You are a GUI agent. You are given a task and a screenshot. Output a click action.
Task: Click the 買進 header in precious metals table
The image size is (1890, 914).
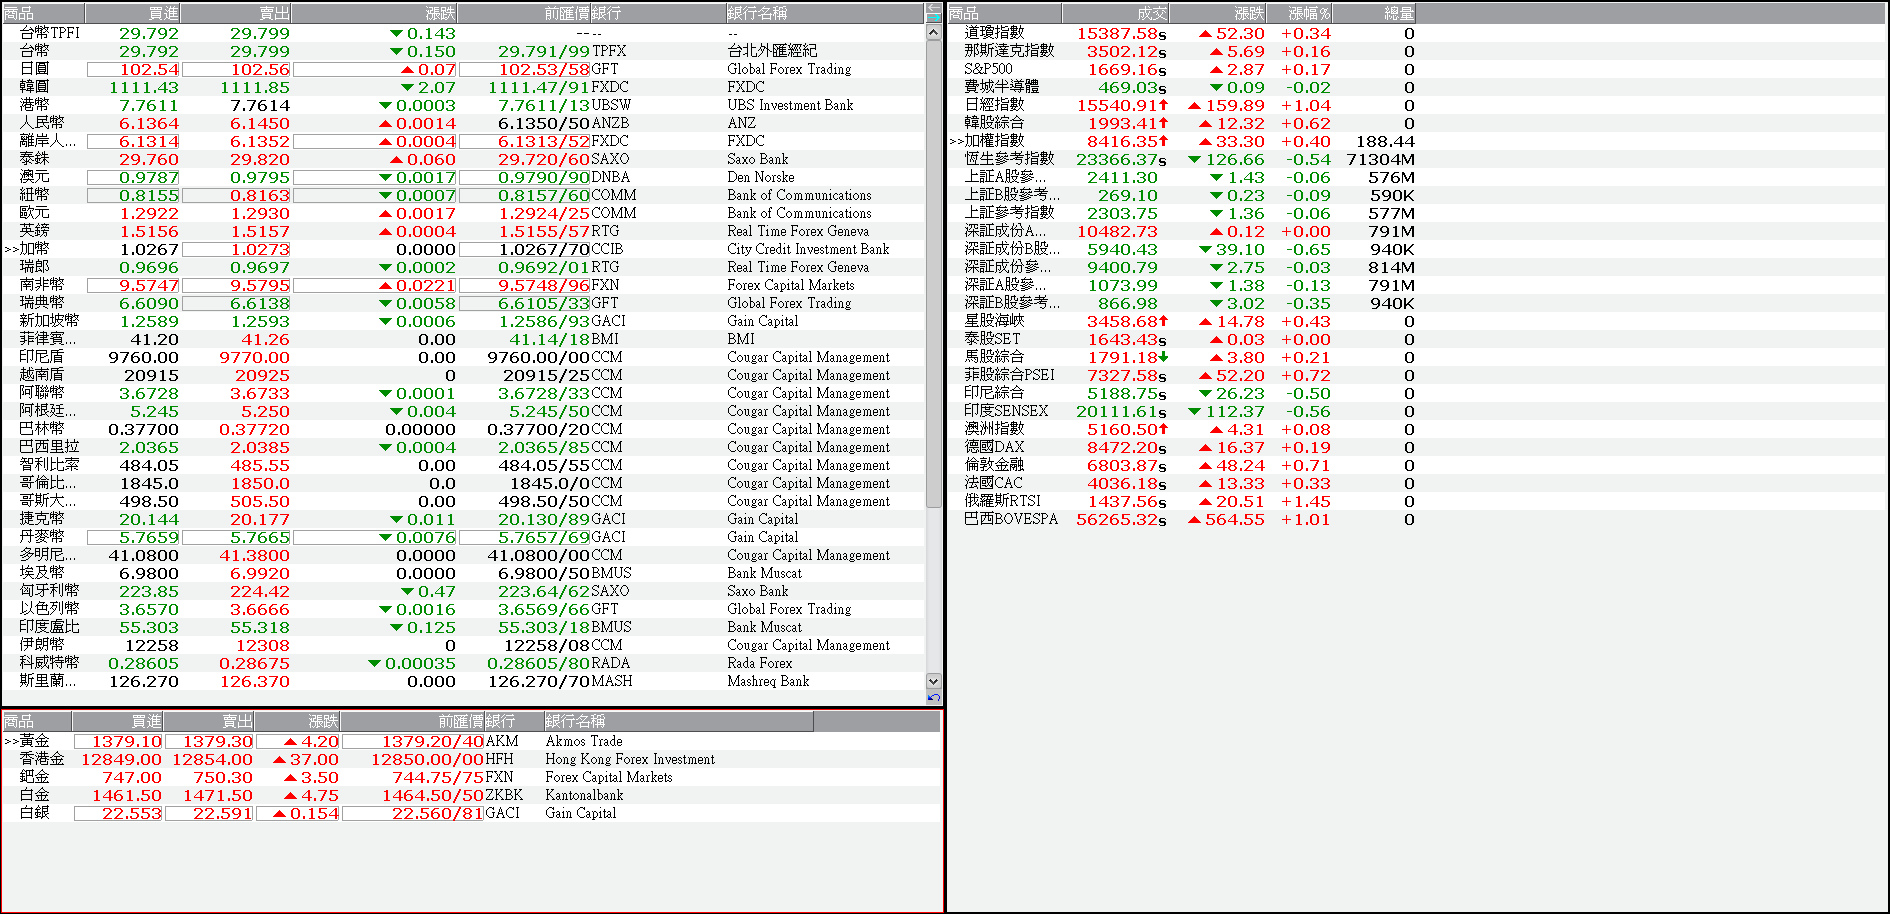(117, 721)
